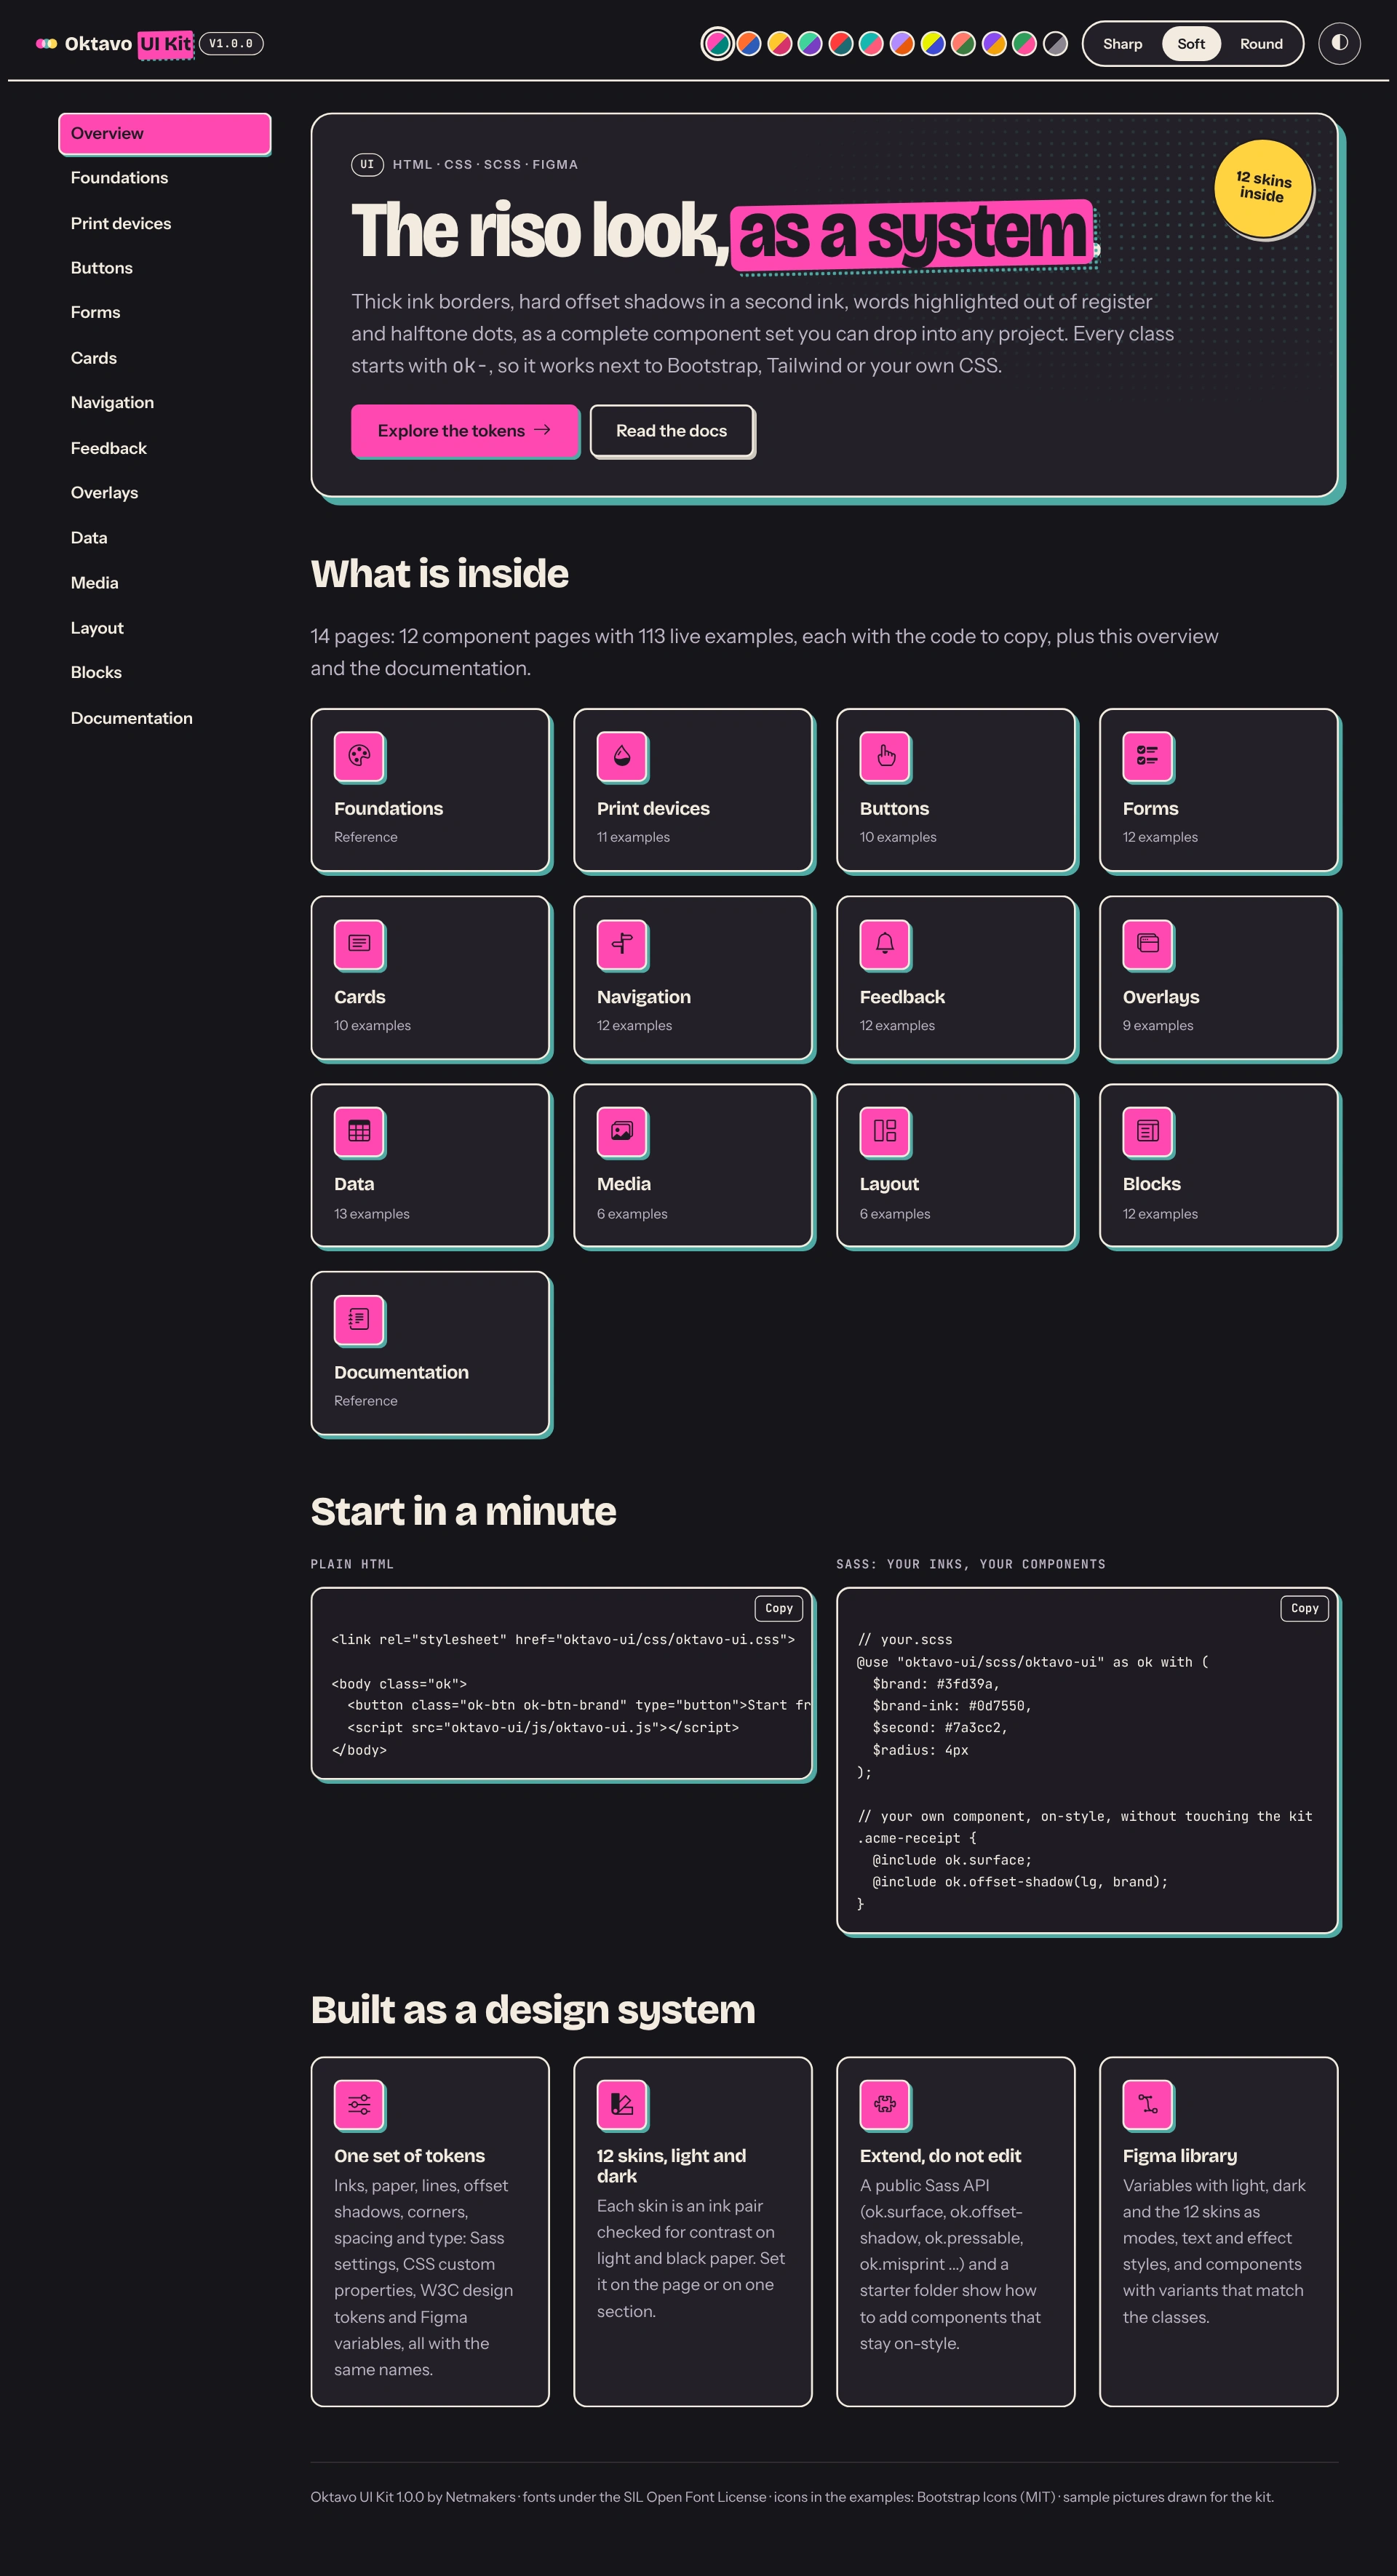Viewport: 1397px width, 2576px height.
Task: Click the puzzle piece icon above Extend, do not edit
Action: [885, 2105]
